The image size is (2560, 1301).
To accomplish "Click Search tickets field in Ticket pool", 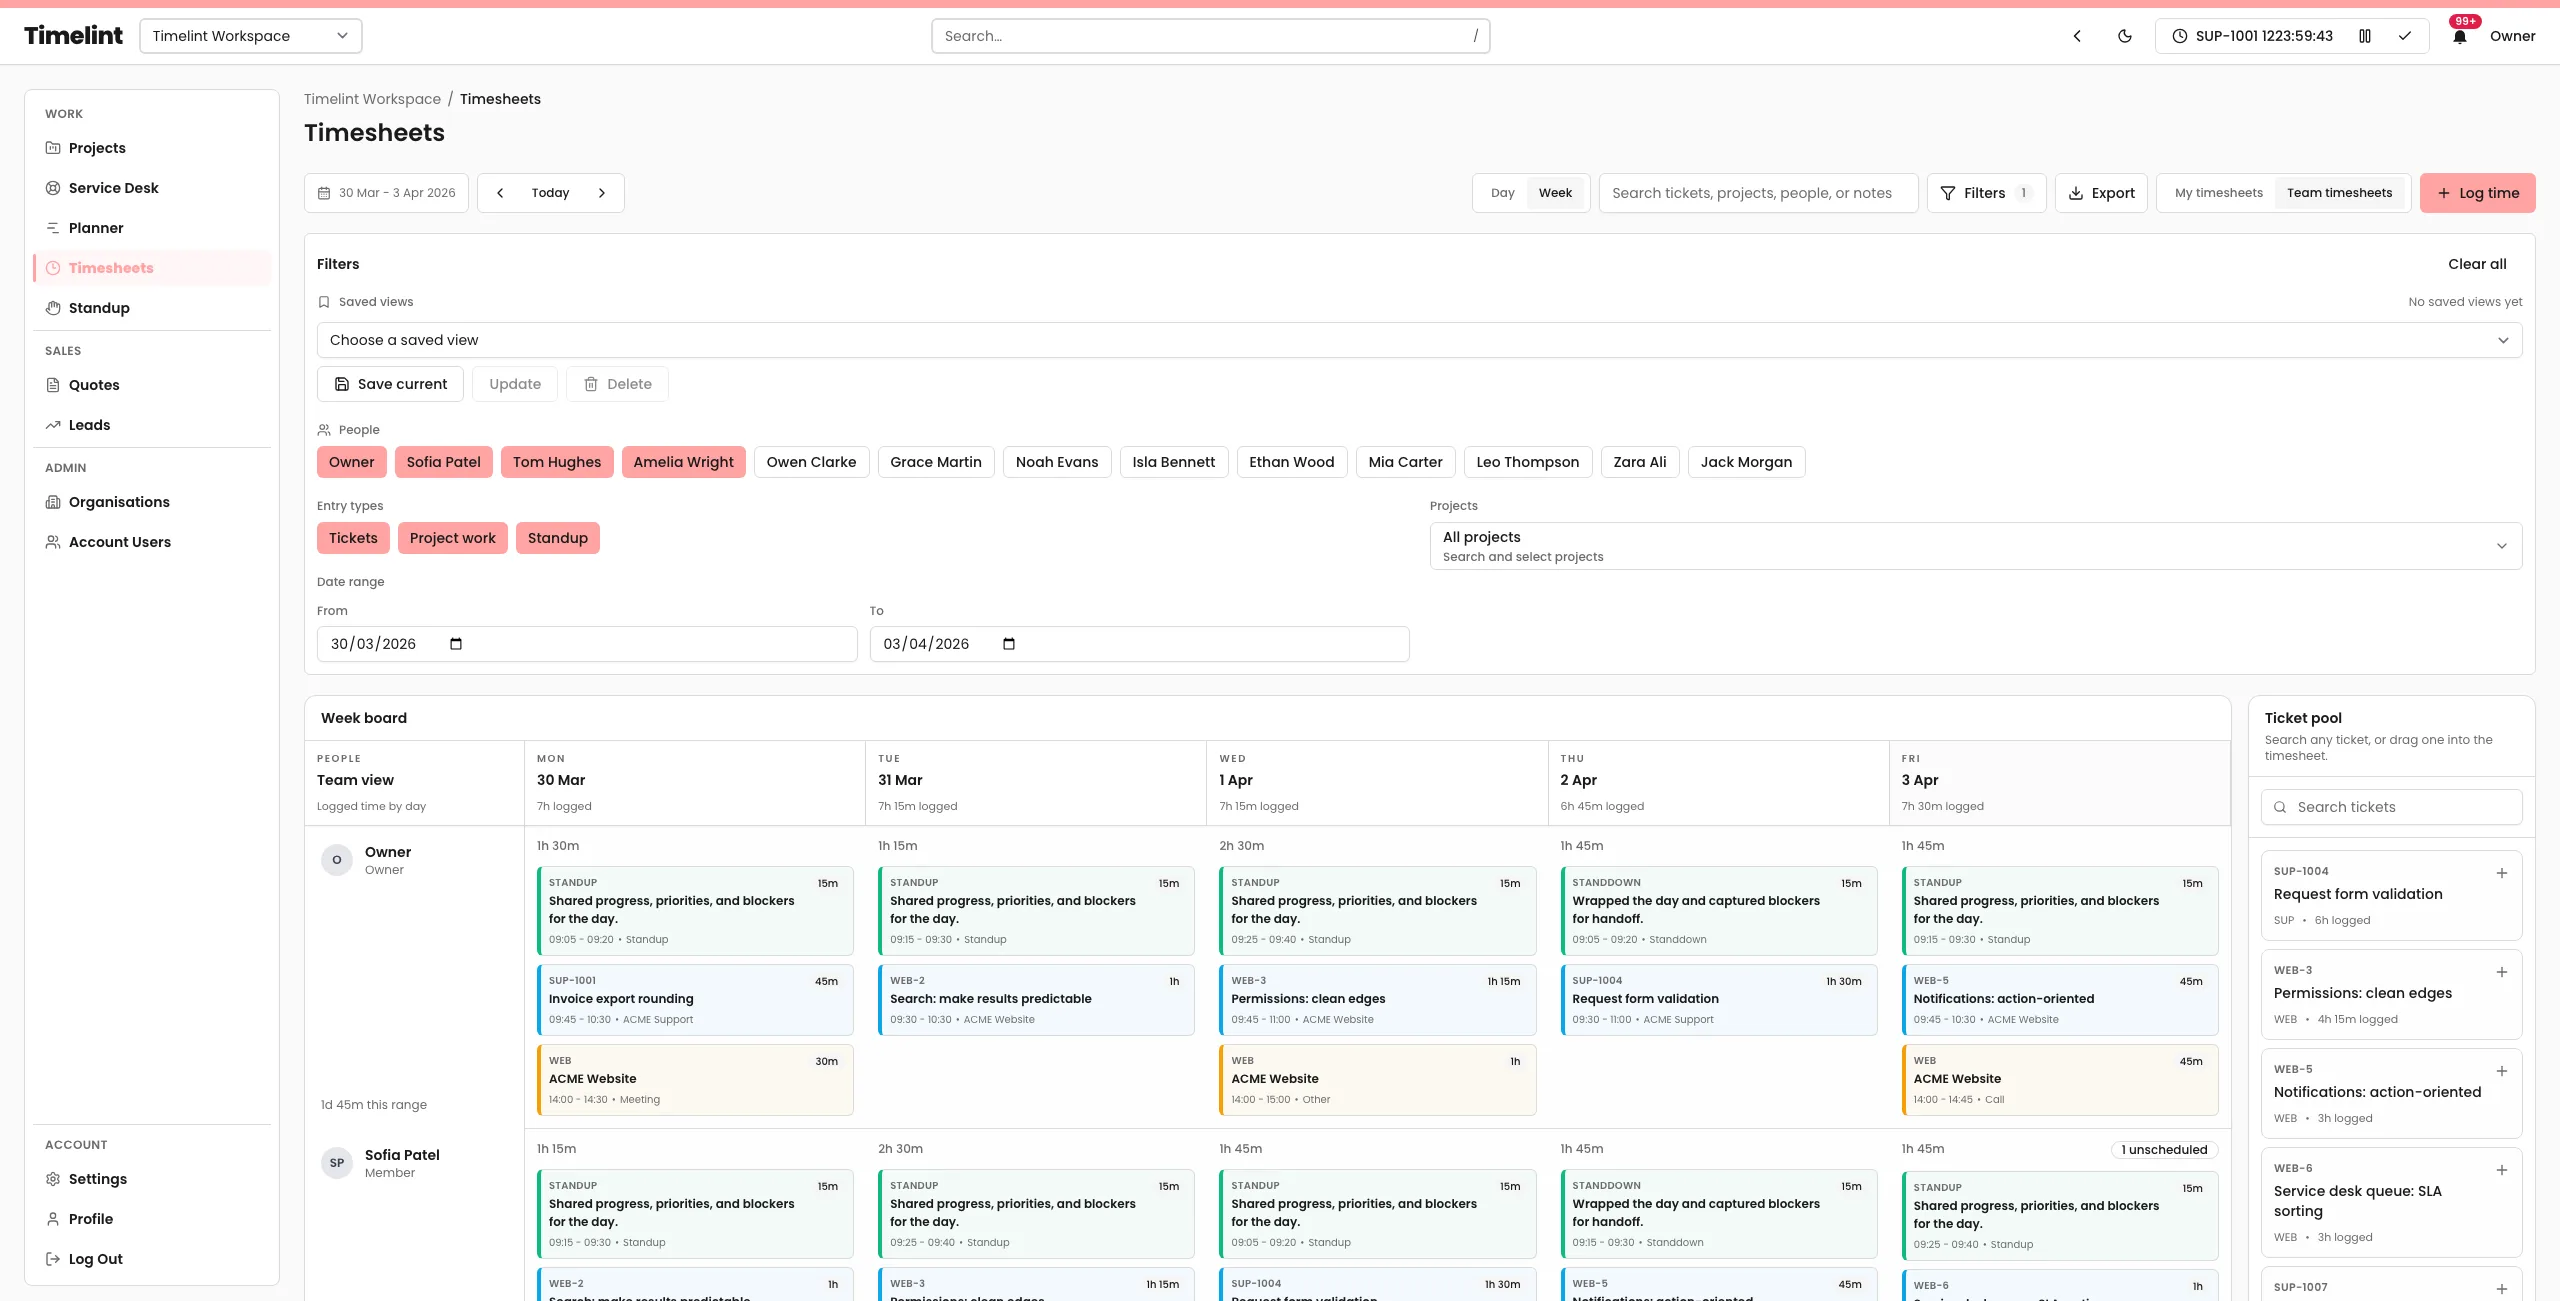I will (x=2391, y=807).
